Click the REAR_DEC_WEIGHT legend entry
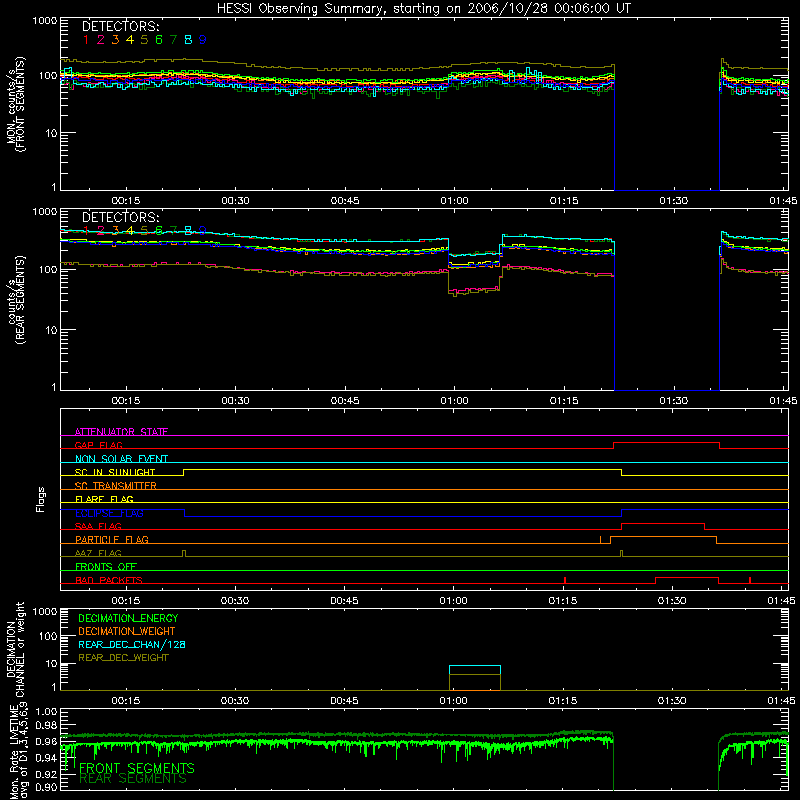800x800 pixels. tap(123, 658)
